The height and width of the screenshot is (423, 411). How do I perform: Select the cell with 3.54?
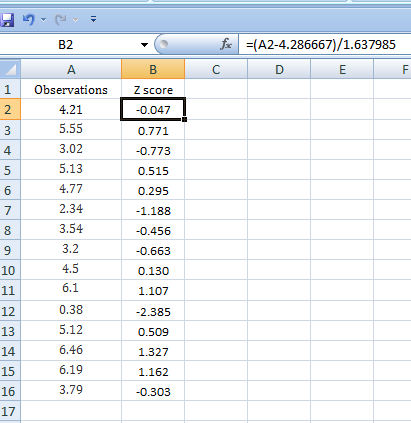click(71, 229)
